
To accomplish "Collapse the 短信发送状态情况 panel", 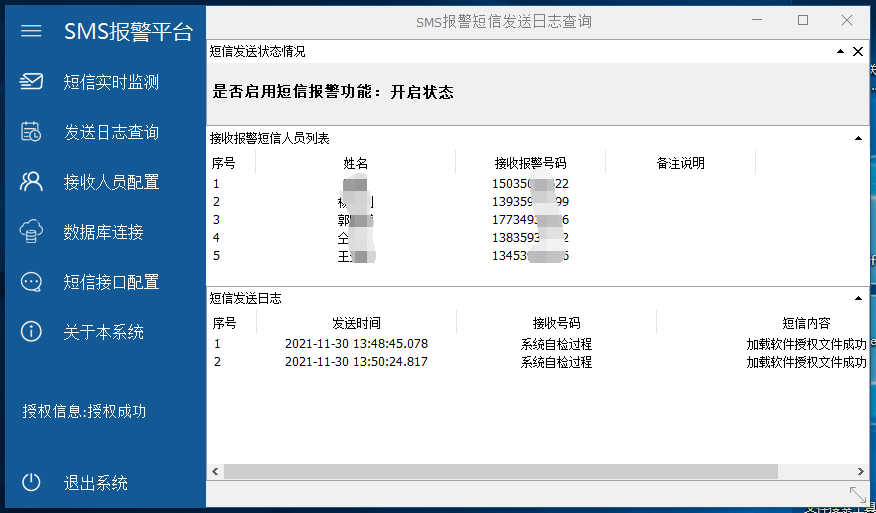I will 841,52.
